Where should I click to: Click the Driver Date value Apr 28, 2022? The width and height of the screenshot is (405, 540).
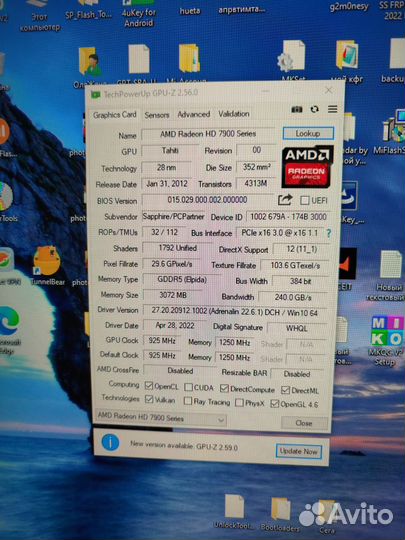click(x=175, y=325)
